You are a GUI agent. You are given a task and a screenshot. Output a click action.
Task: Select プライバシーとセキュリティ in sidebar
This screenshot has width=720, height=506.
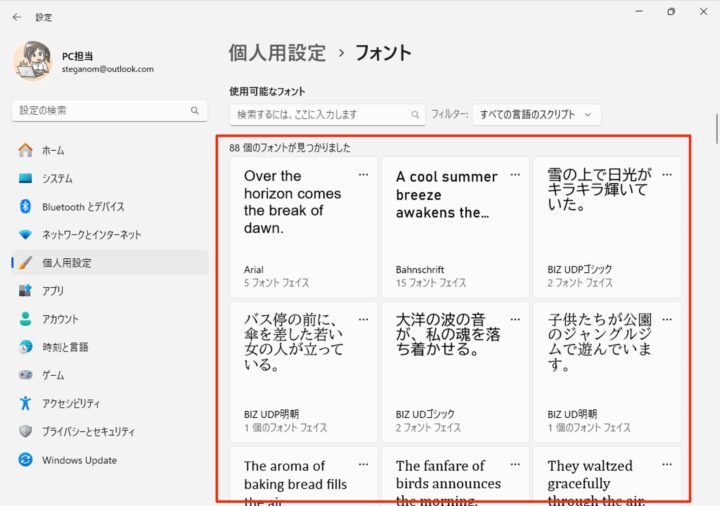tap(110, 432)
